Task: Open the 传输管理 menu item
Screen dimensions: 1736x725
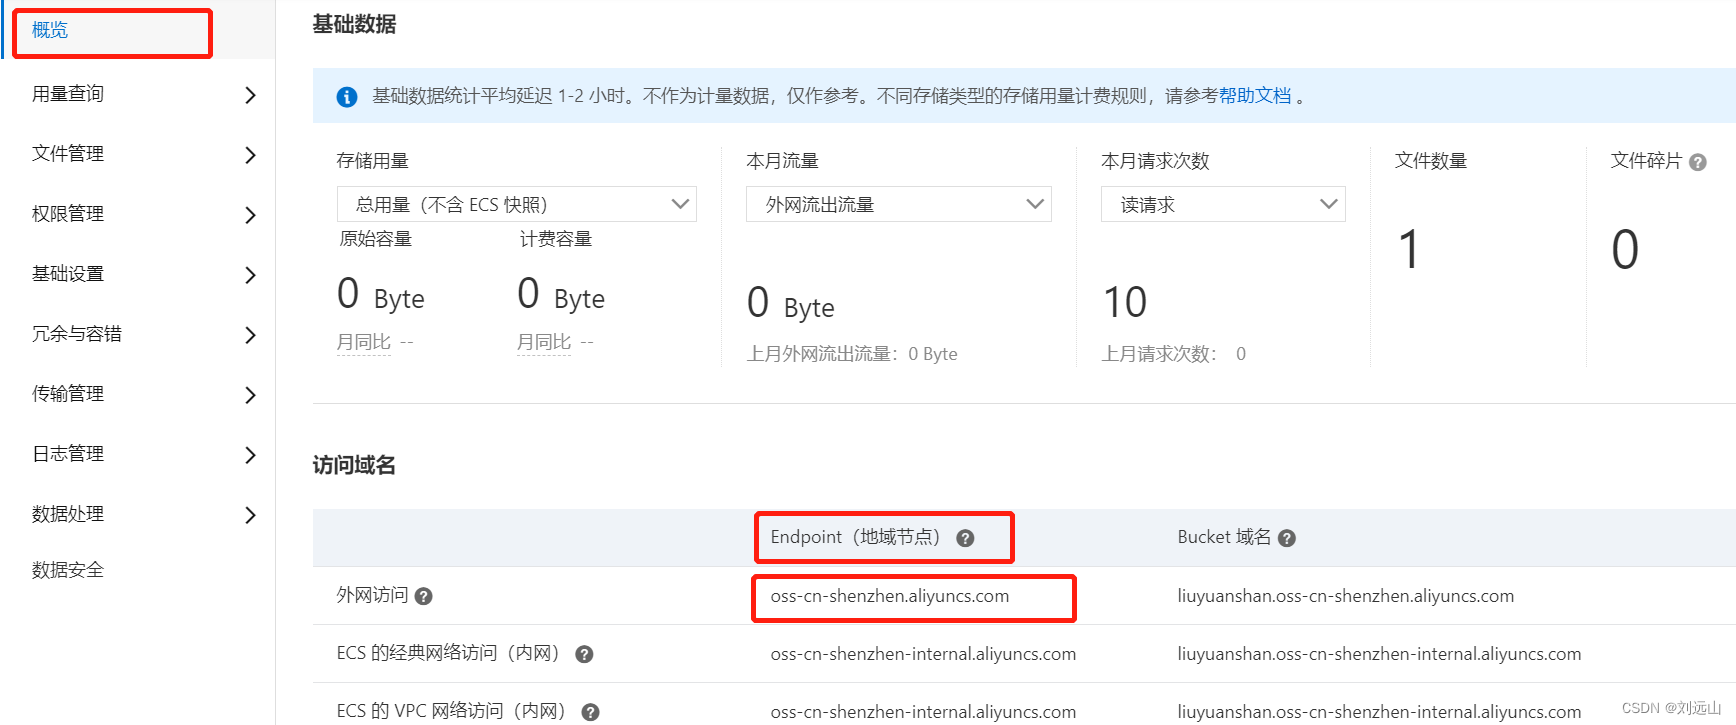Action: click(x=68, y=394)
